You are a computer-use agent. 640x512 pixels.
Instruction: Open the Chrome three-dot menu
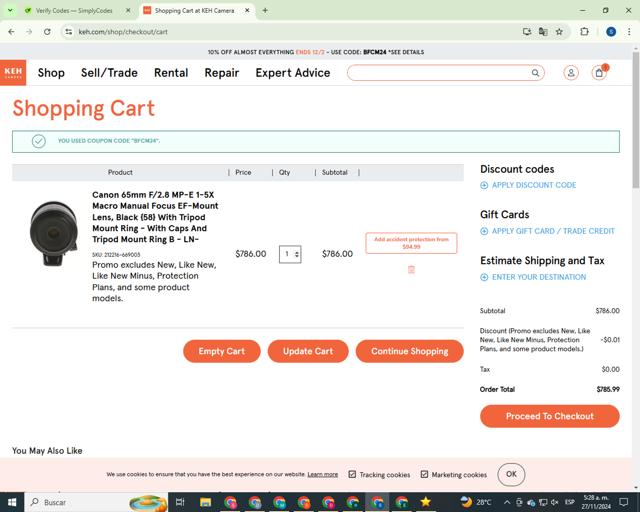[629, 32]
